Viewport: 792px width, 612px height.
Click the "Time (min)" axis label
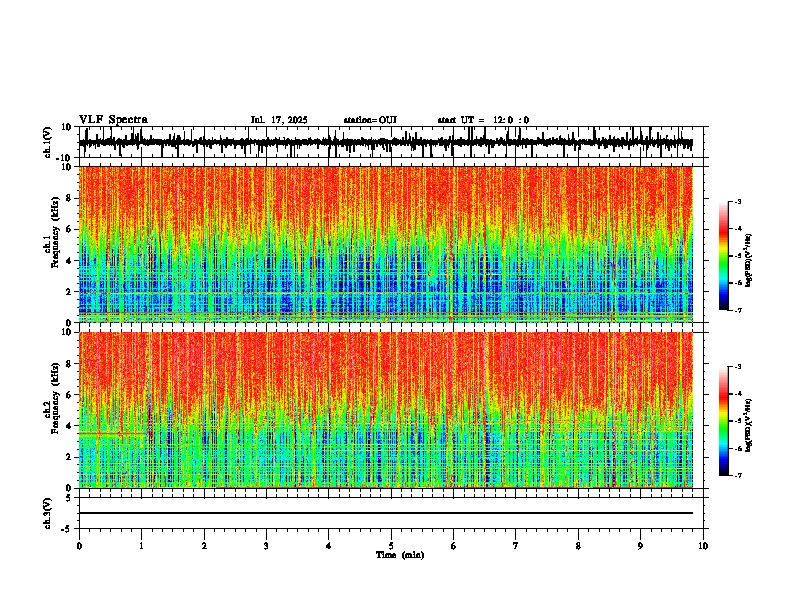click(x=400, y=555)
